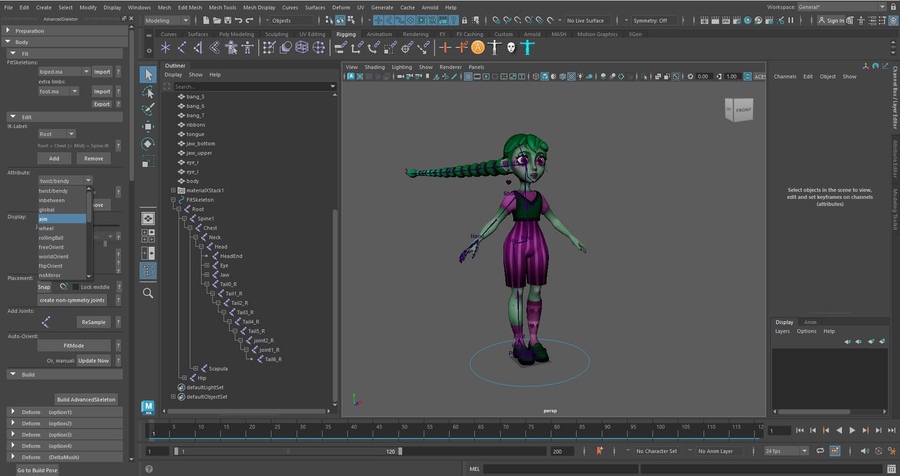Click the white skull shelf icon
Viewport: 900px width, 476px height.
(509, 47)
